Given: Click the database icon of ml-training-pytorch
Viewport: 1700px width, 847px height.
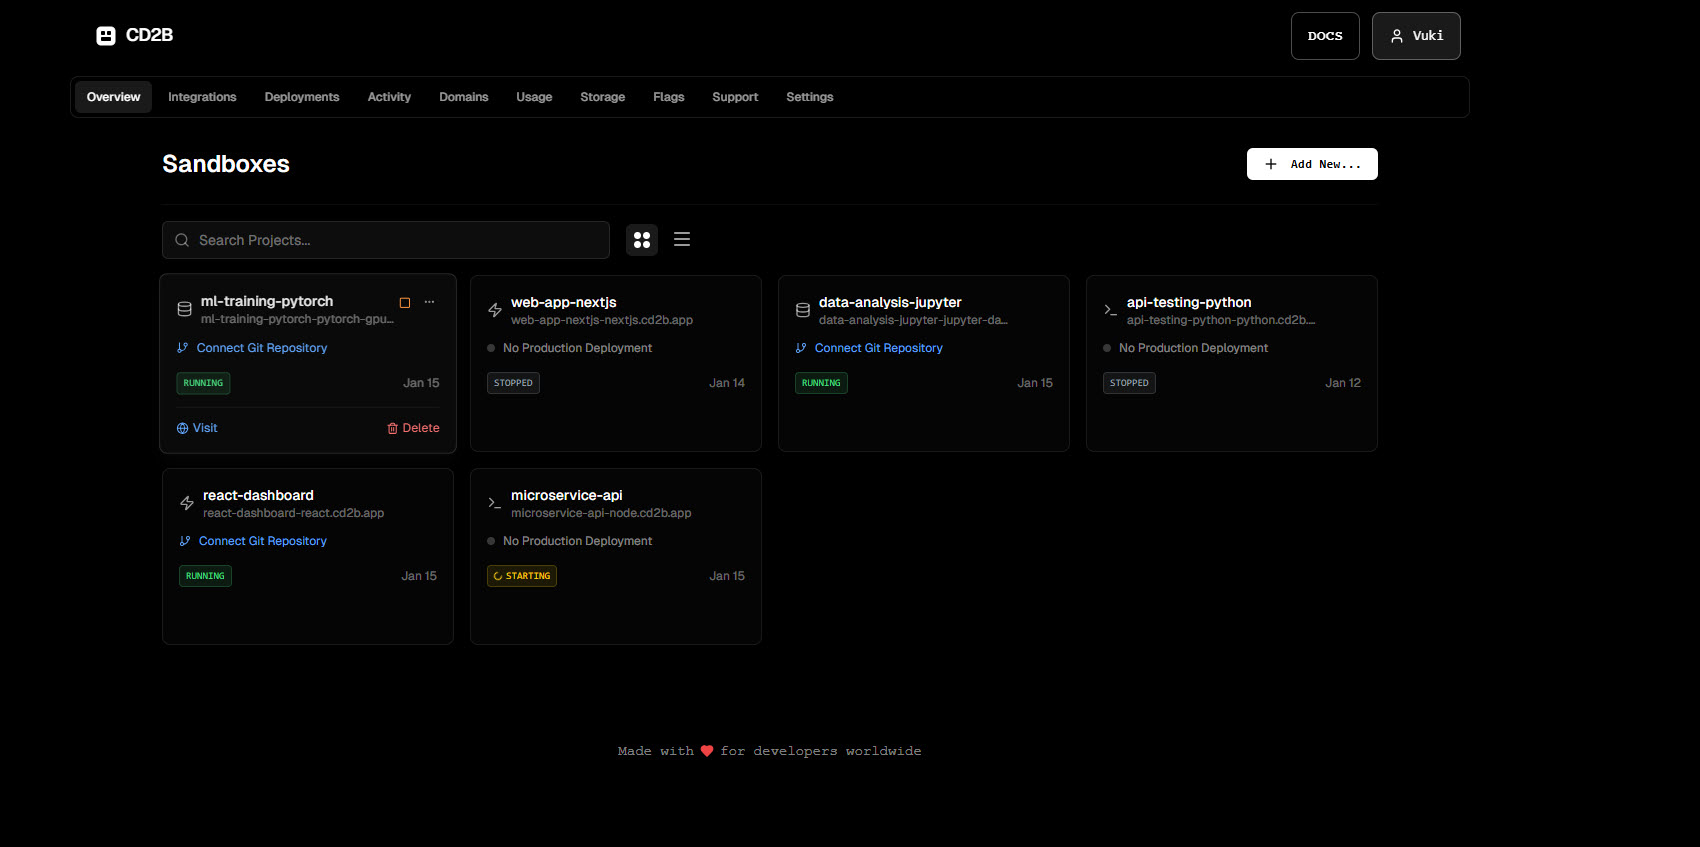Looking at the screenshot, I should point(185,309).
